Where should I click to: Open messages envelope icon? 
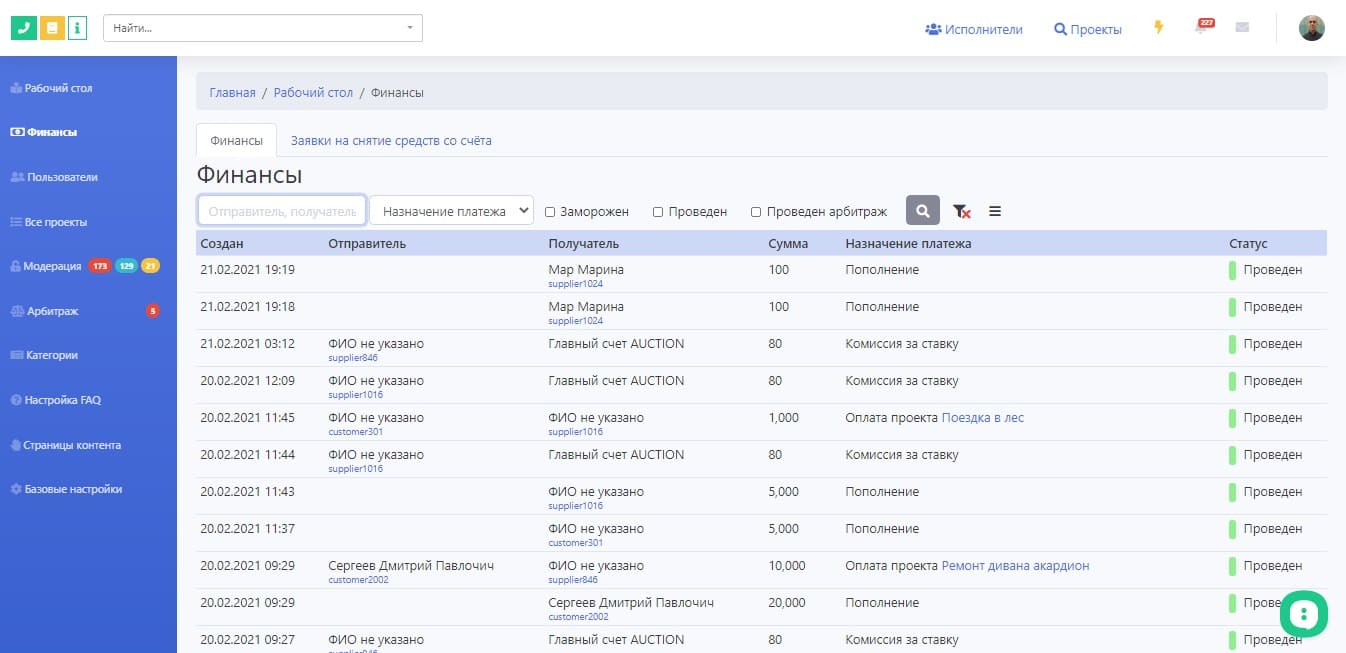pyautogui.click(x=1242, y=28)
